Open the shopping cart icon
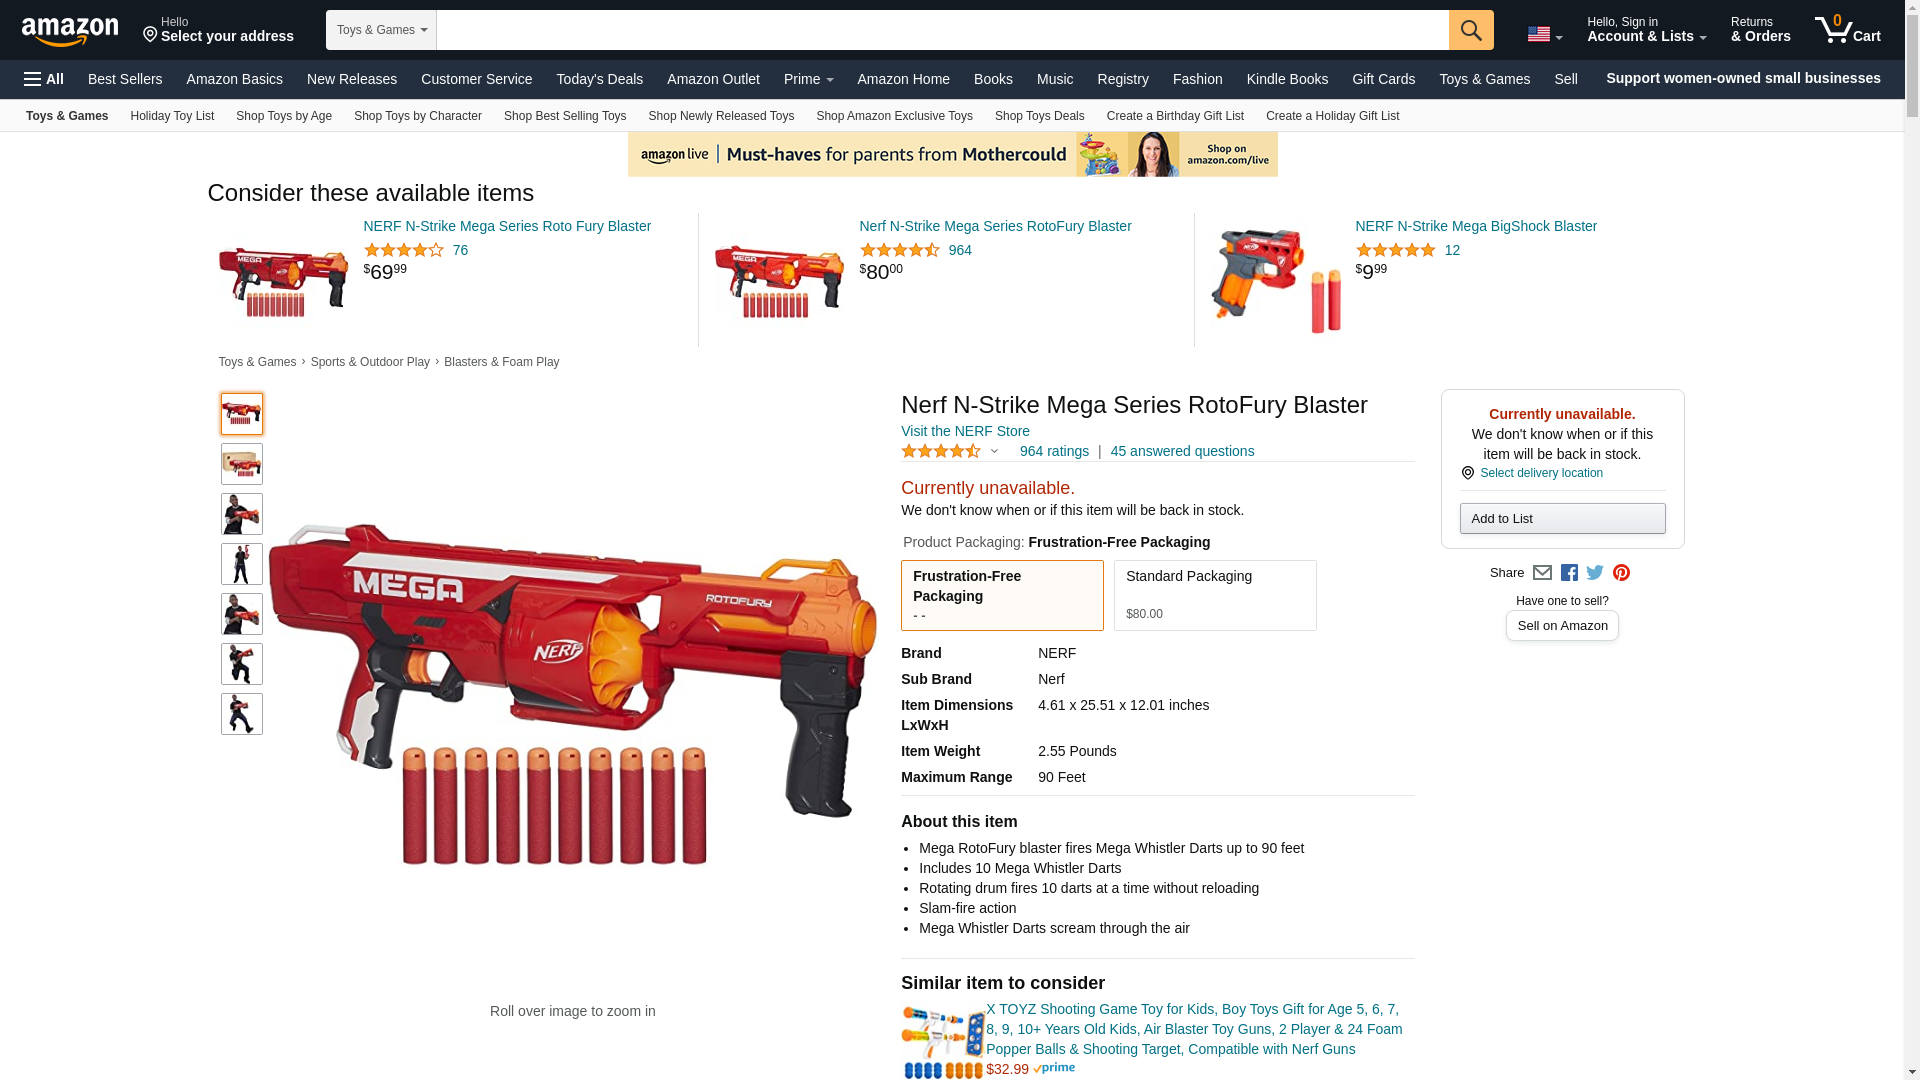Screen dimensions: 1920x1080 (1848, 29)
